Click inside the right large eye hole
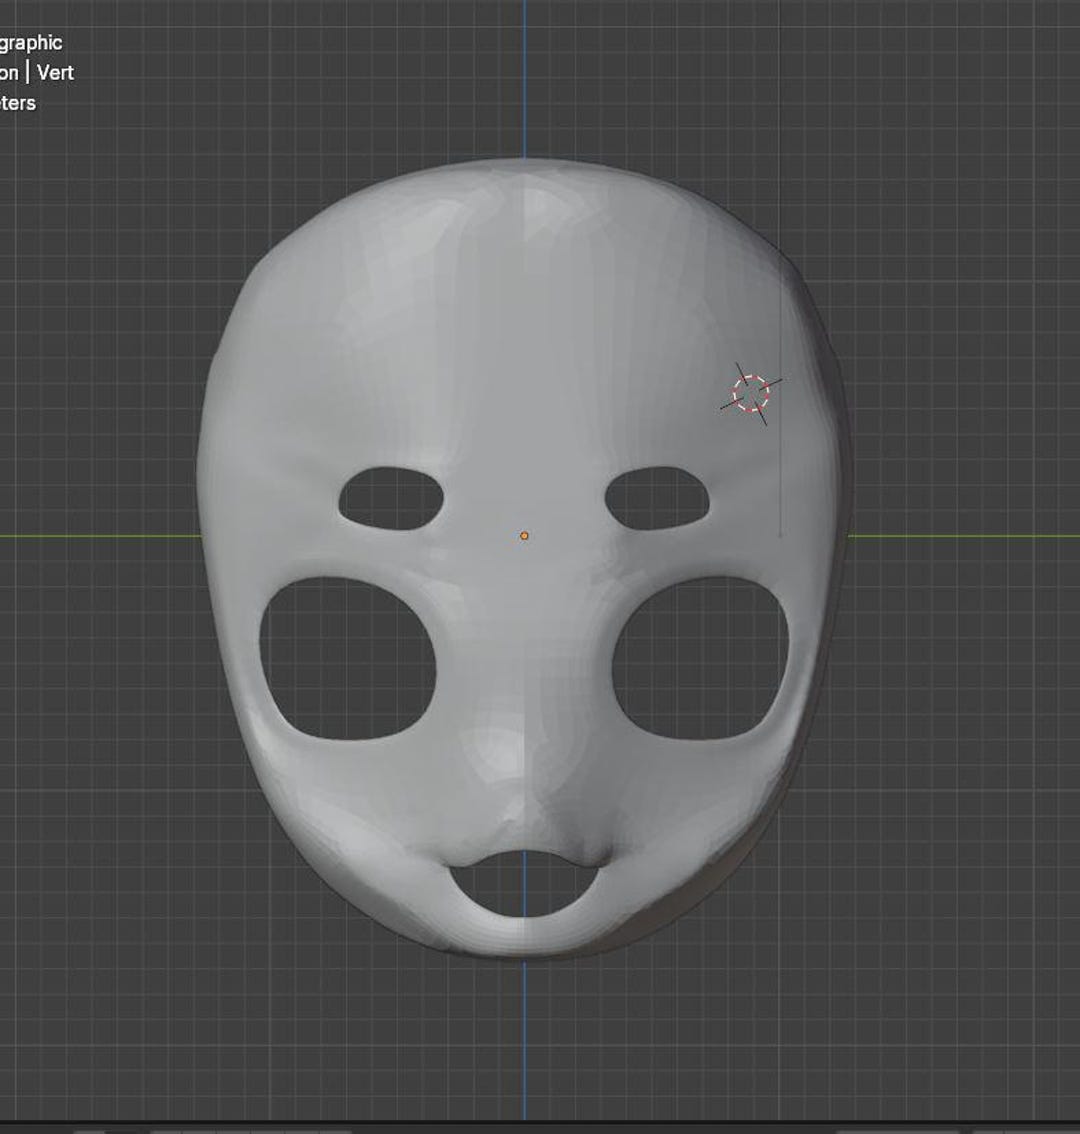This screenshot has height=1134, width=1080. click(x=700, y=655)
